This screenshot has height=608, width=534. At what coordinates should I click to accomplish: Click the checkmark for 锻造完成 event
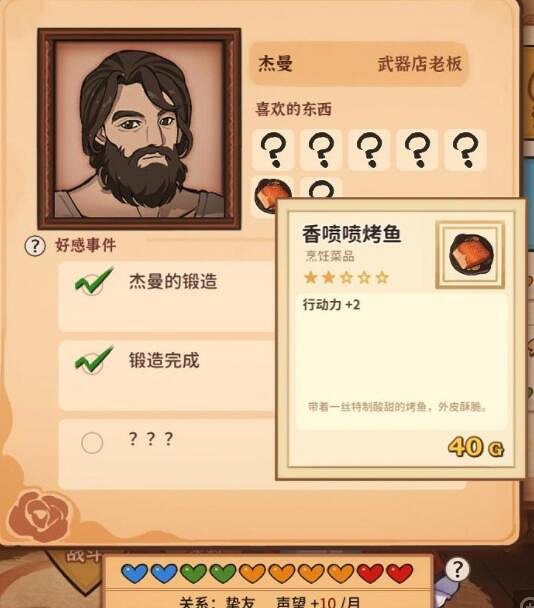[93, 360]
